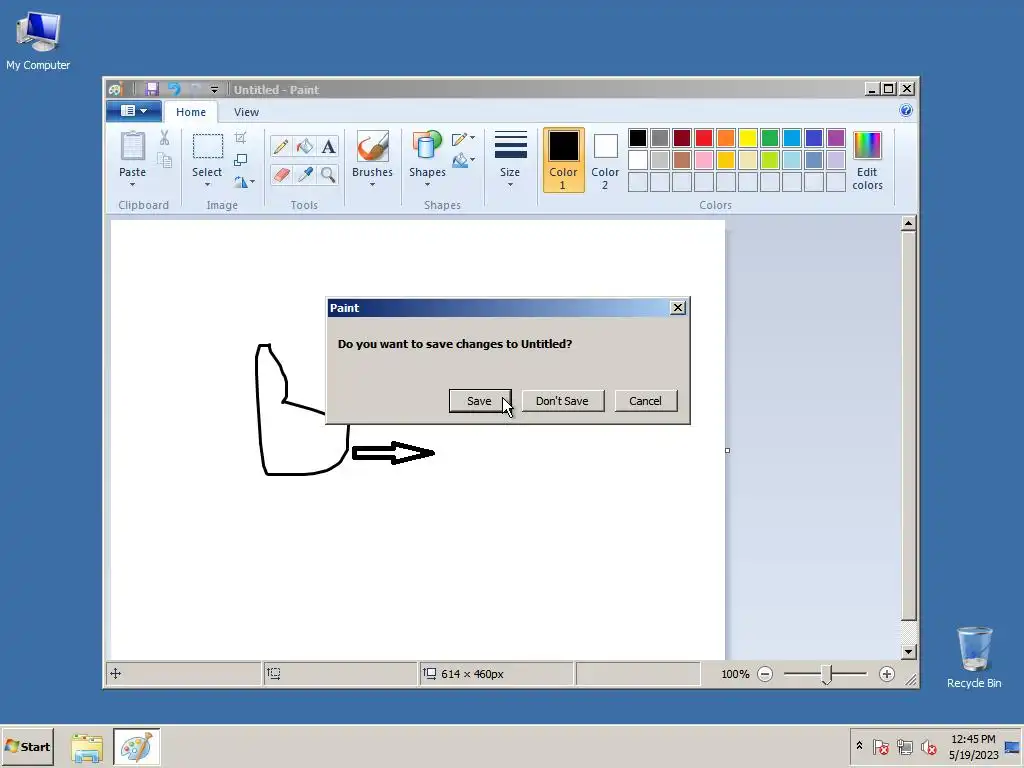The image size is (1024, 768).
Task: Click the Cut scissors icon
Action: tap(165, 137)
